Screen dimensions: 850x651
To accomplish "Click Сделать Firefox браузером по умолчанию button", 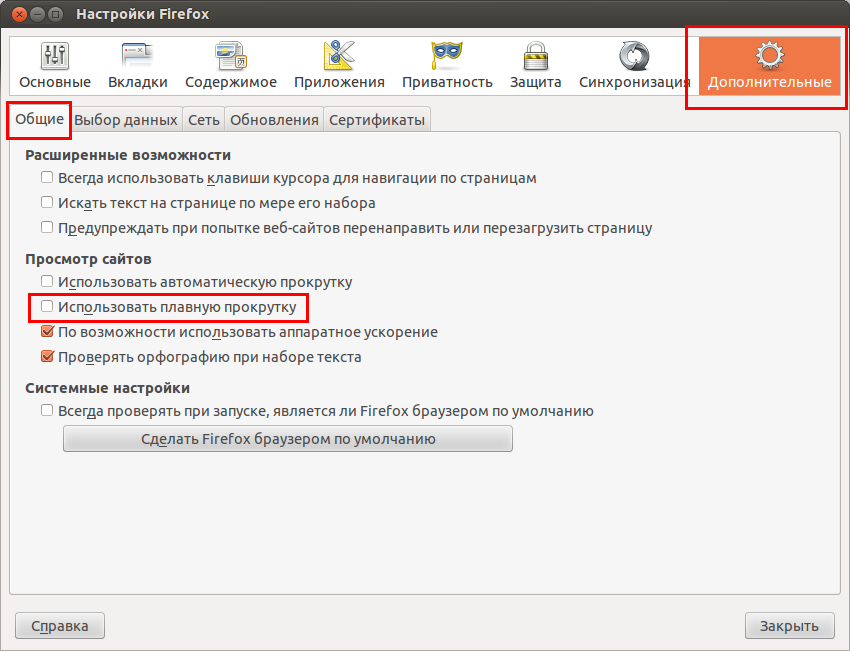I will [x=288, y=439].
